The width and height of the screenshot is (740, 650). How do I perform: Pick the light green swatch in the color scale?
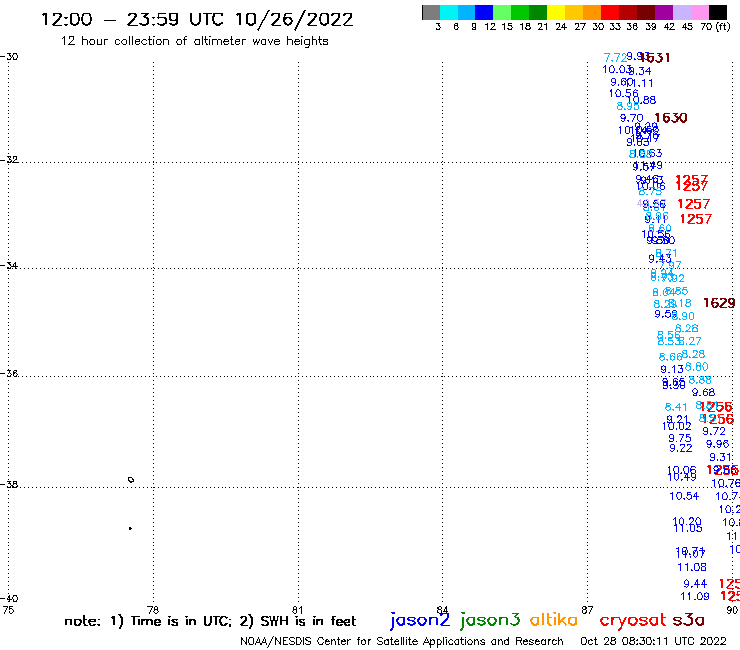[x=502, y=12]
